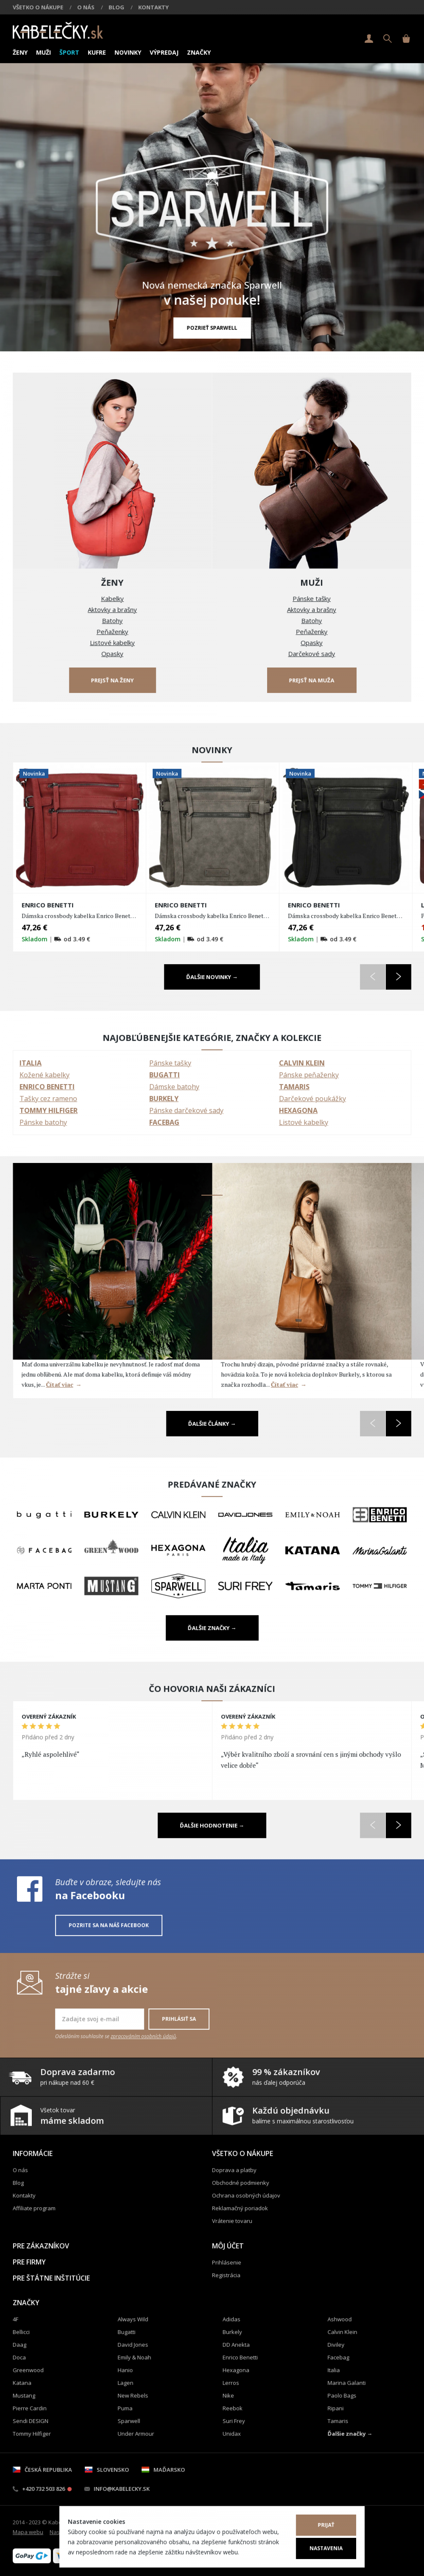
Task: Click the Sparwell brand logo tile
Action: (x=178, y=1586)
